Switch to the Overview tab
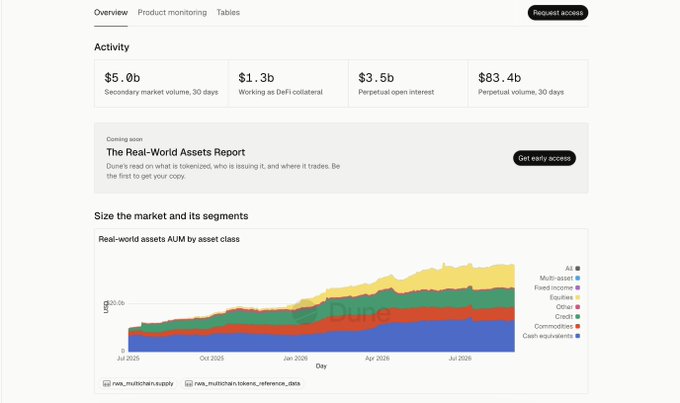Viewport: 680px width, 403px height. (111, 13)
